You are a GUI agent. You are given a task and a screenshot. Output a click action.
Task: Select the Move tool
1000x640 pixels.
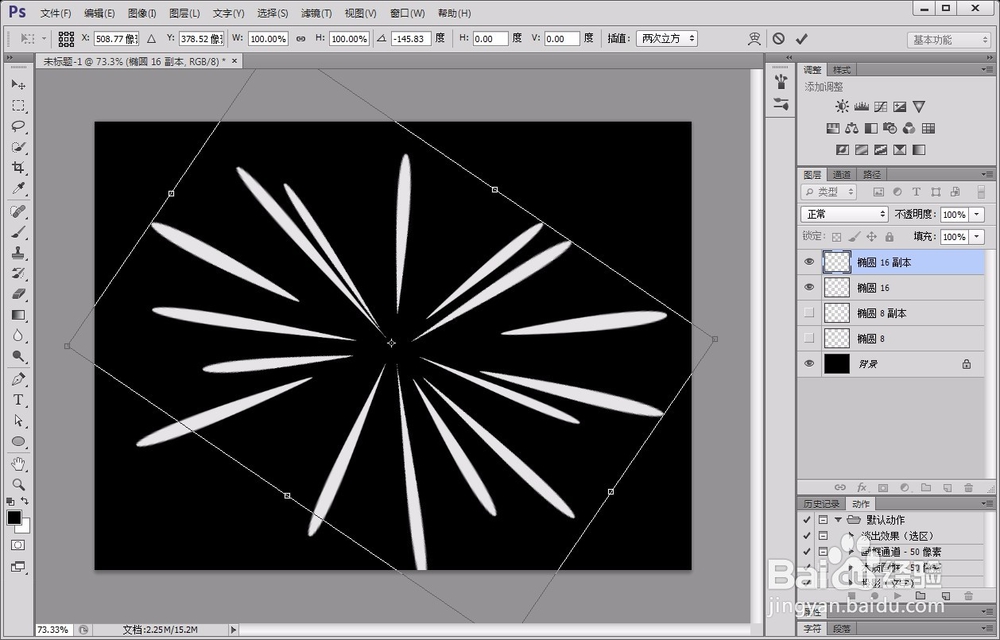click(x=18, y=85)
